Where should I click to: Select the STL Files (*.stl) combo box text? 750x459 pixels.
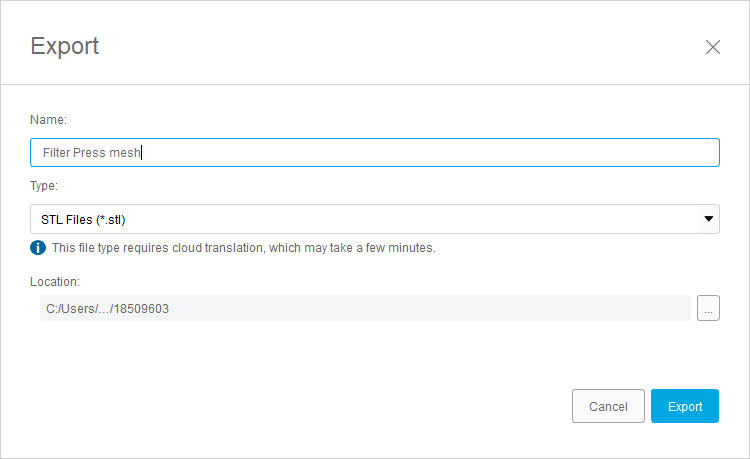point(84,219)
